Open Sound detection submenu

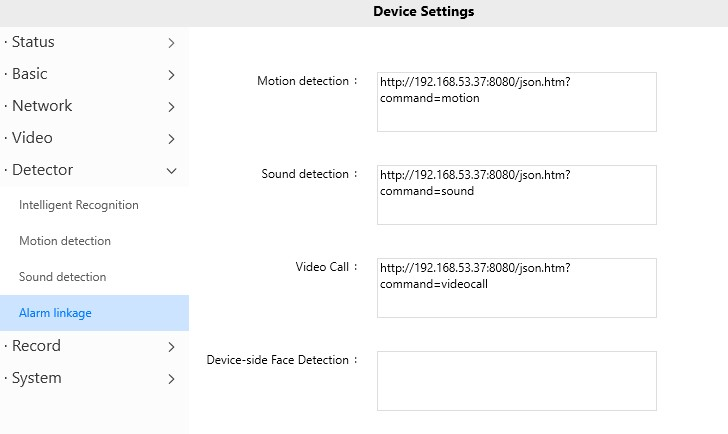click(62, 277)
